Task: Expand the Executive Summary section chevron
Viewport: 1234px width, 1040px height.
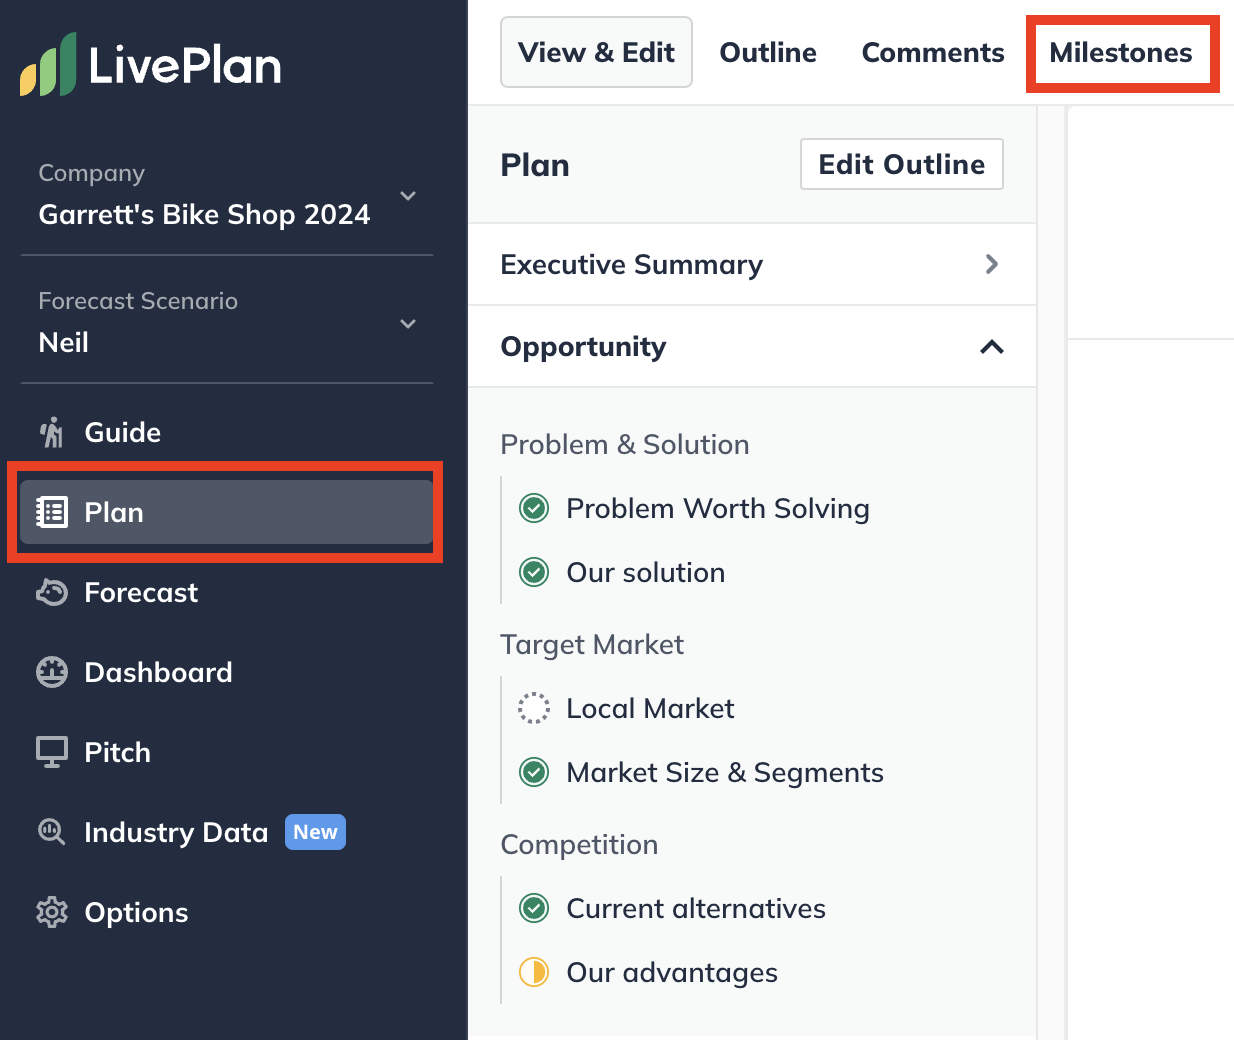Action: [992, 264]
